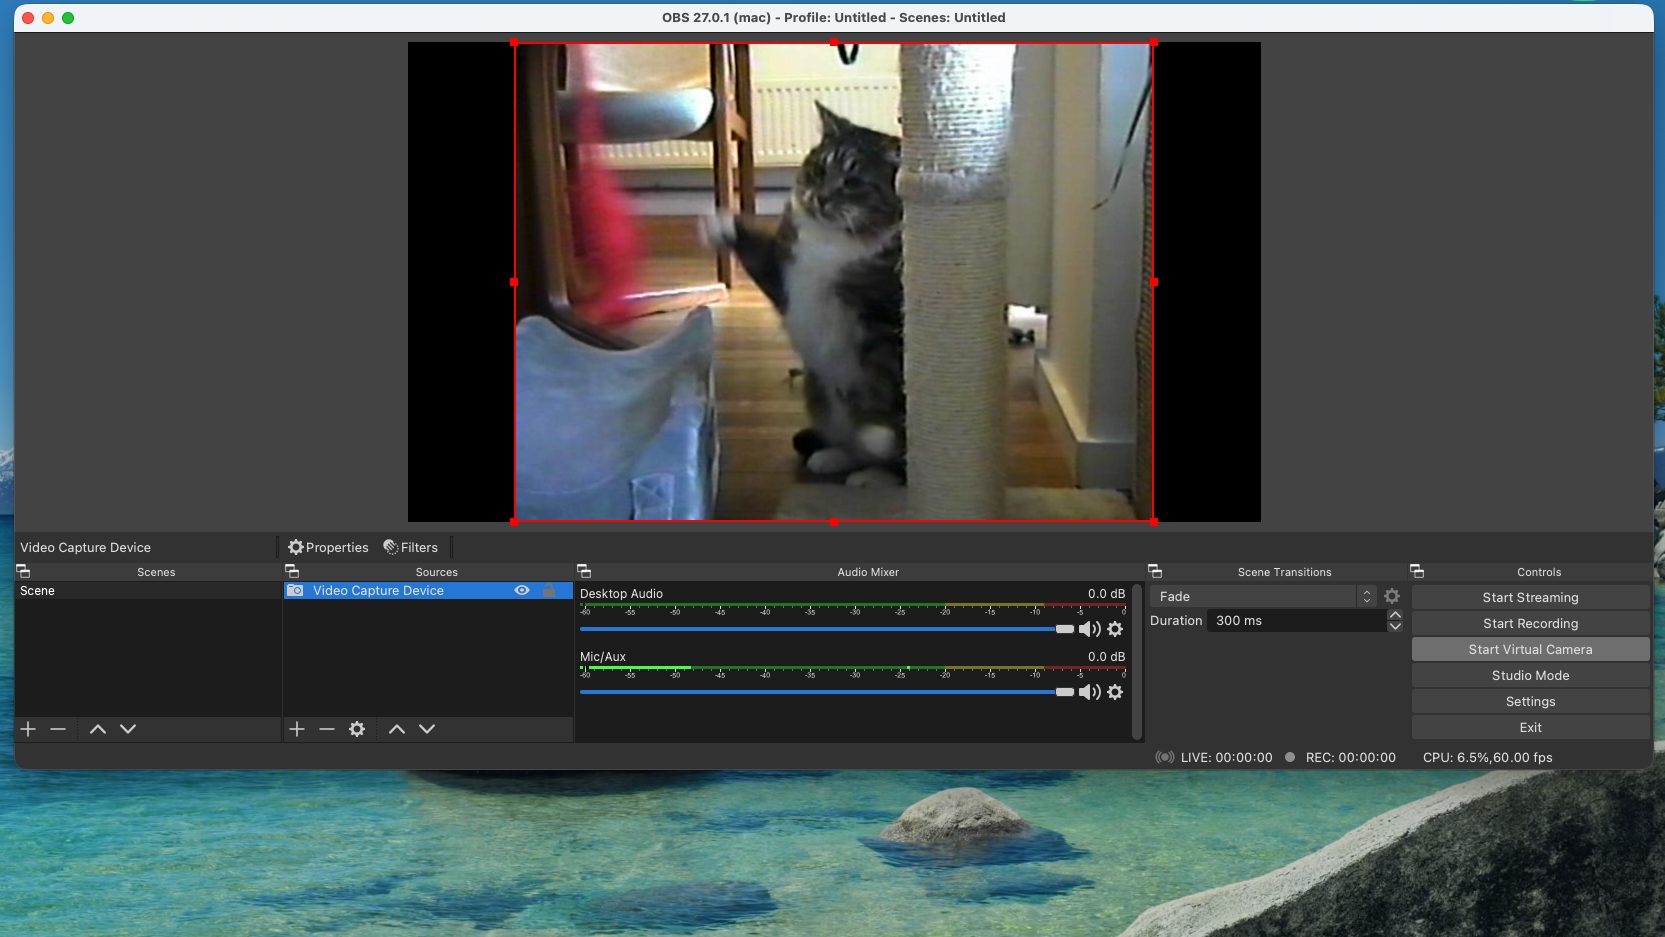Add a new source with plus icon
This screenshot has height=937, width=1665.
pos(297,729)
